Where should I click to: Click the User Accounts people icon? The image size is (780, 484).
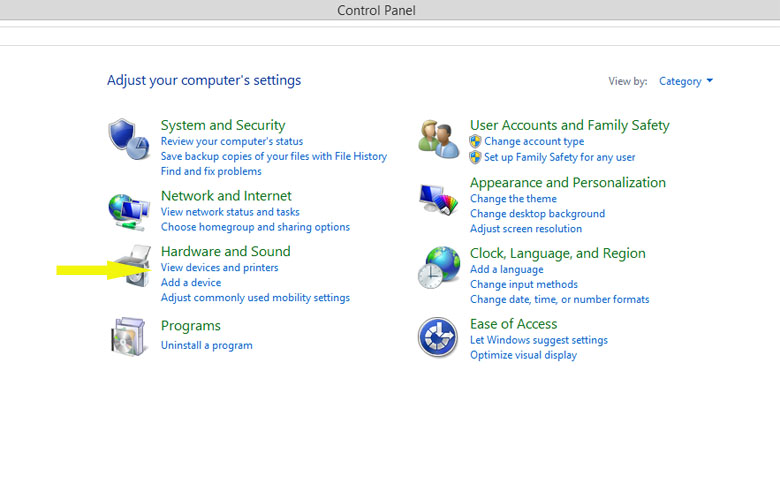[438, 139]
